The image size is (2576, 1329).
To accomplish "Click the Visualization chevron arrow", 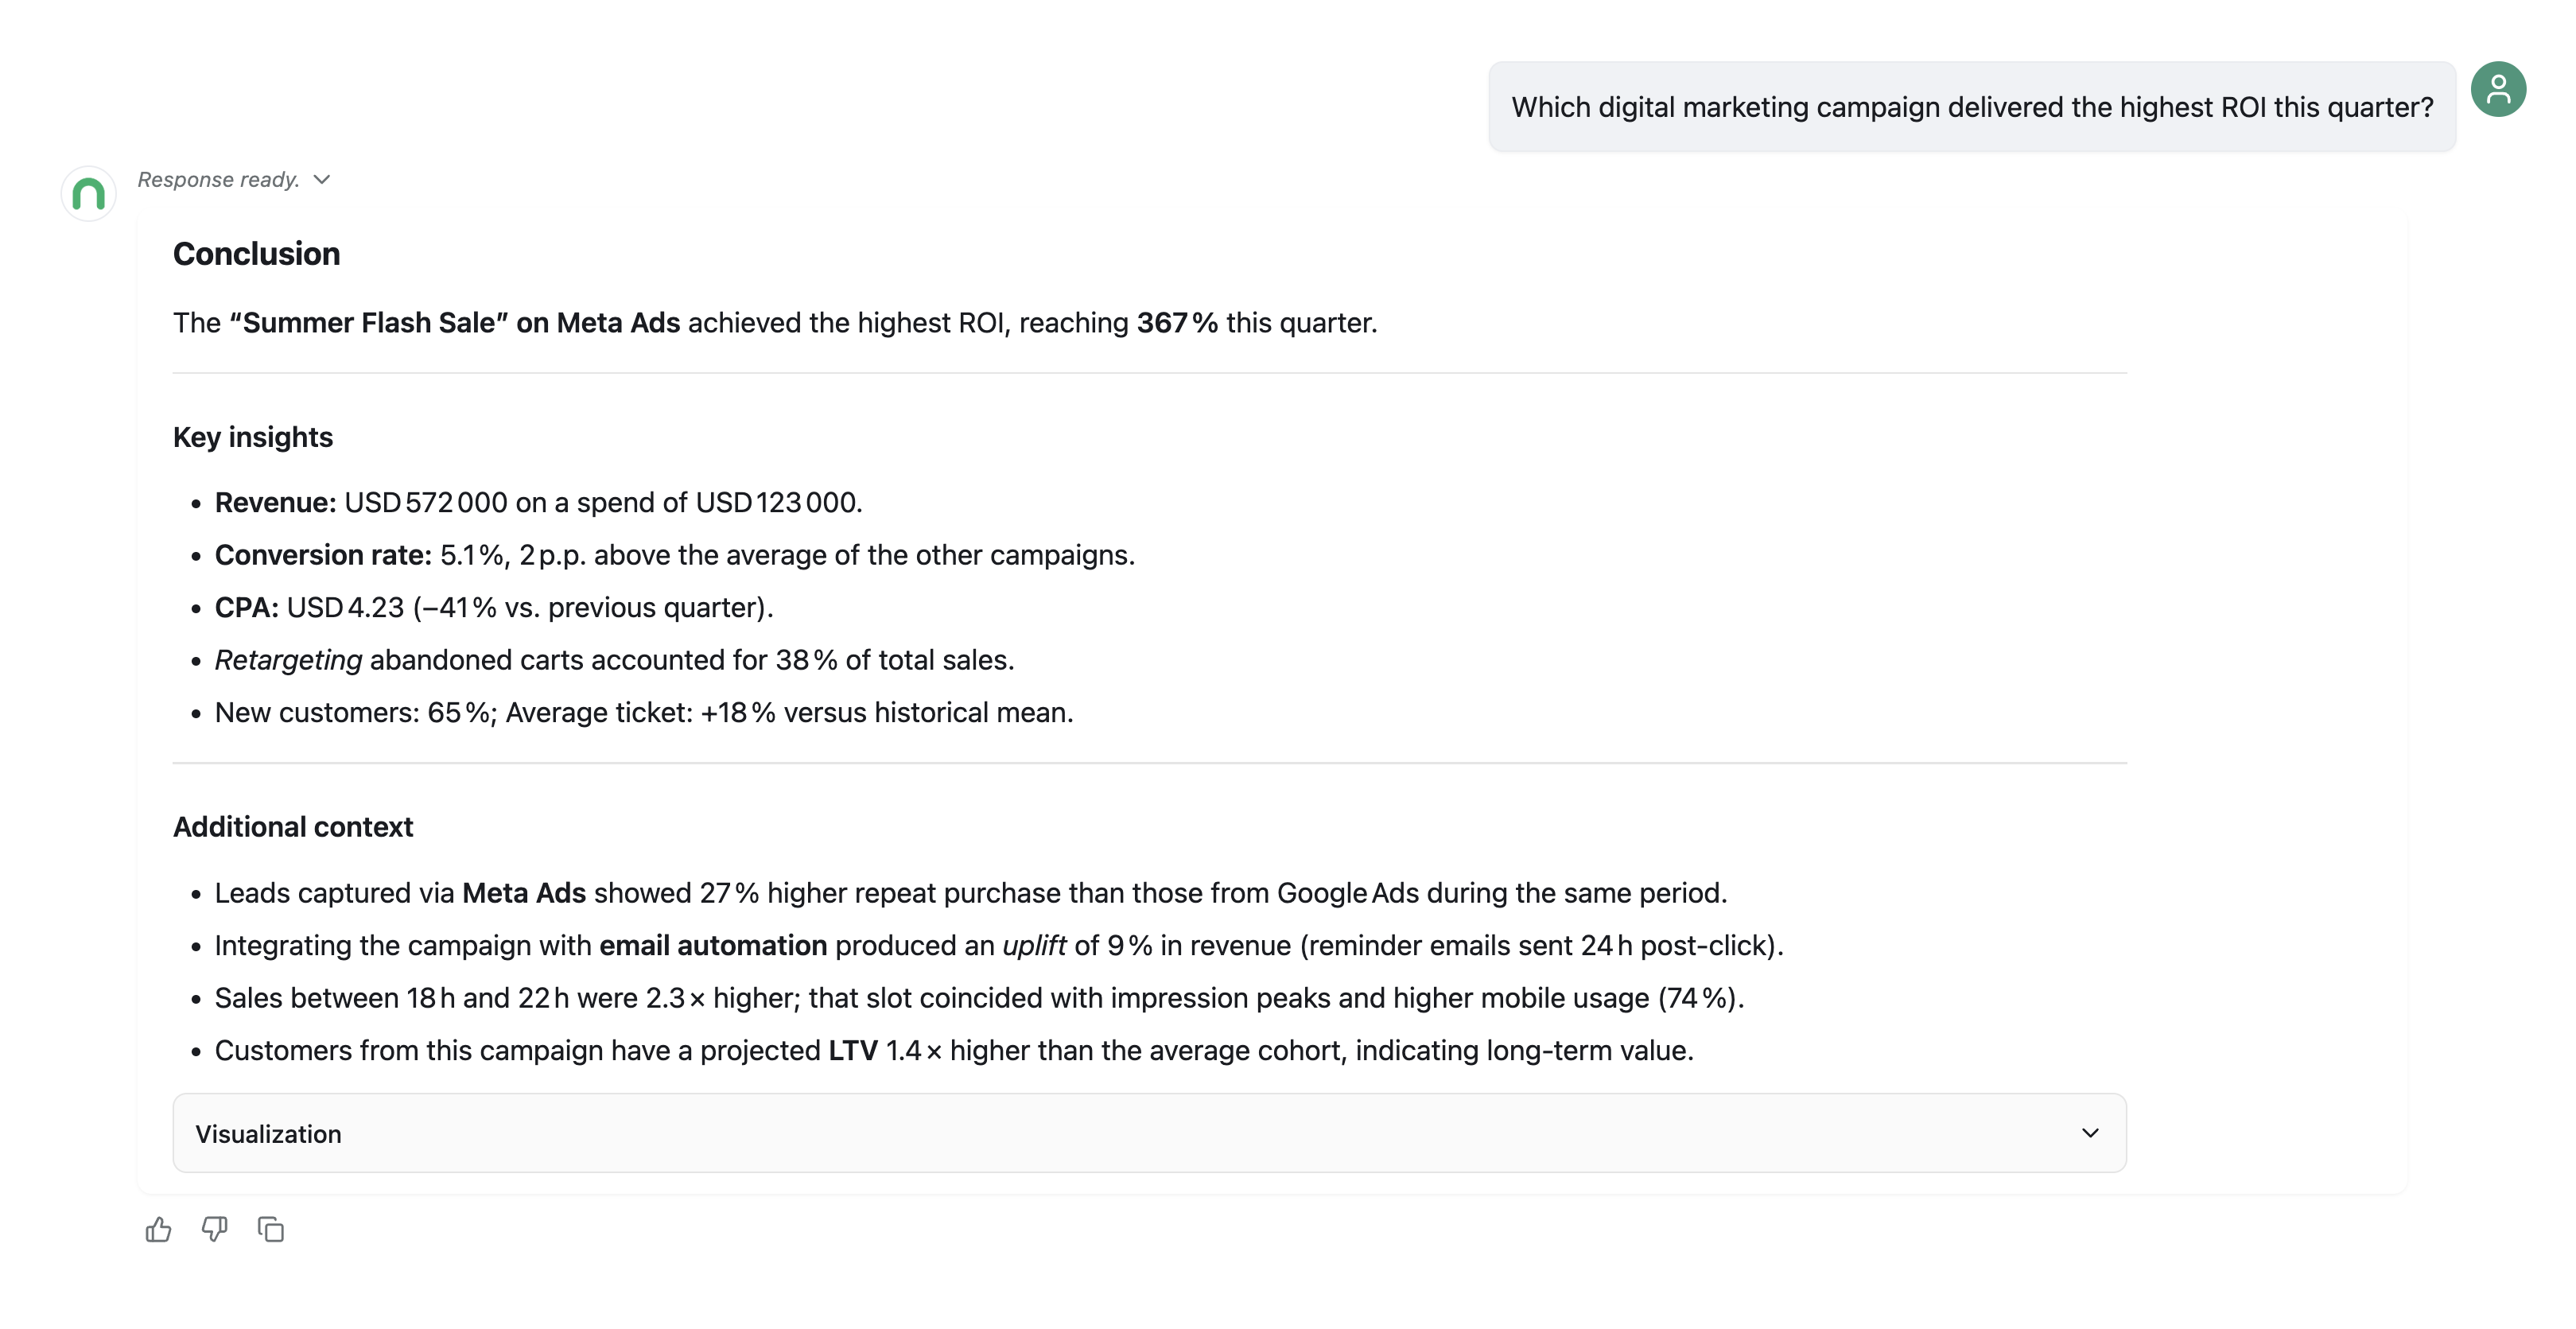I will [x=2090, y=1133].
